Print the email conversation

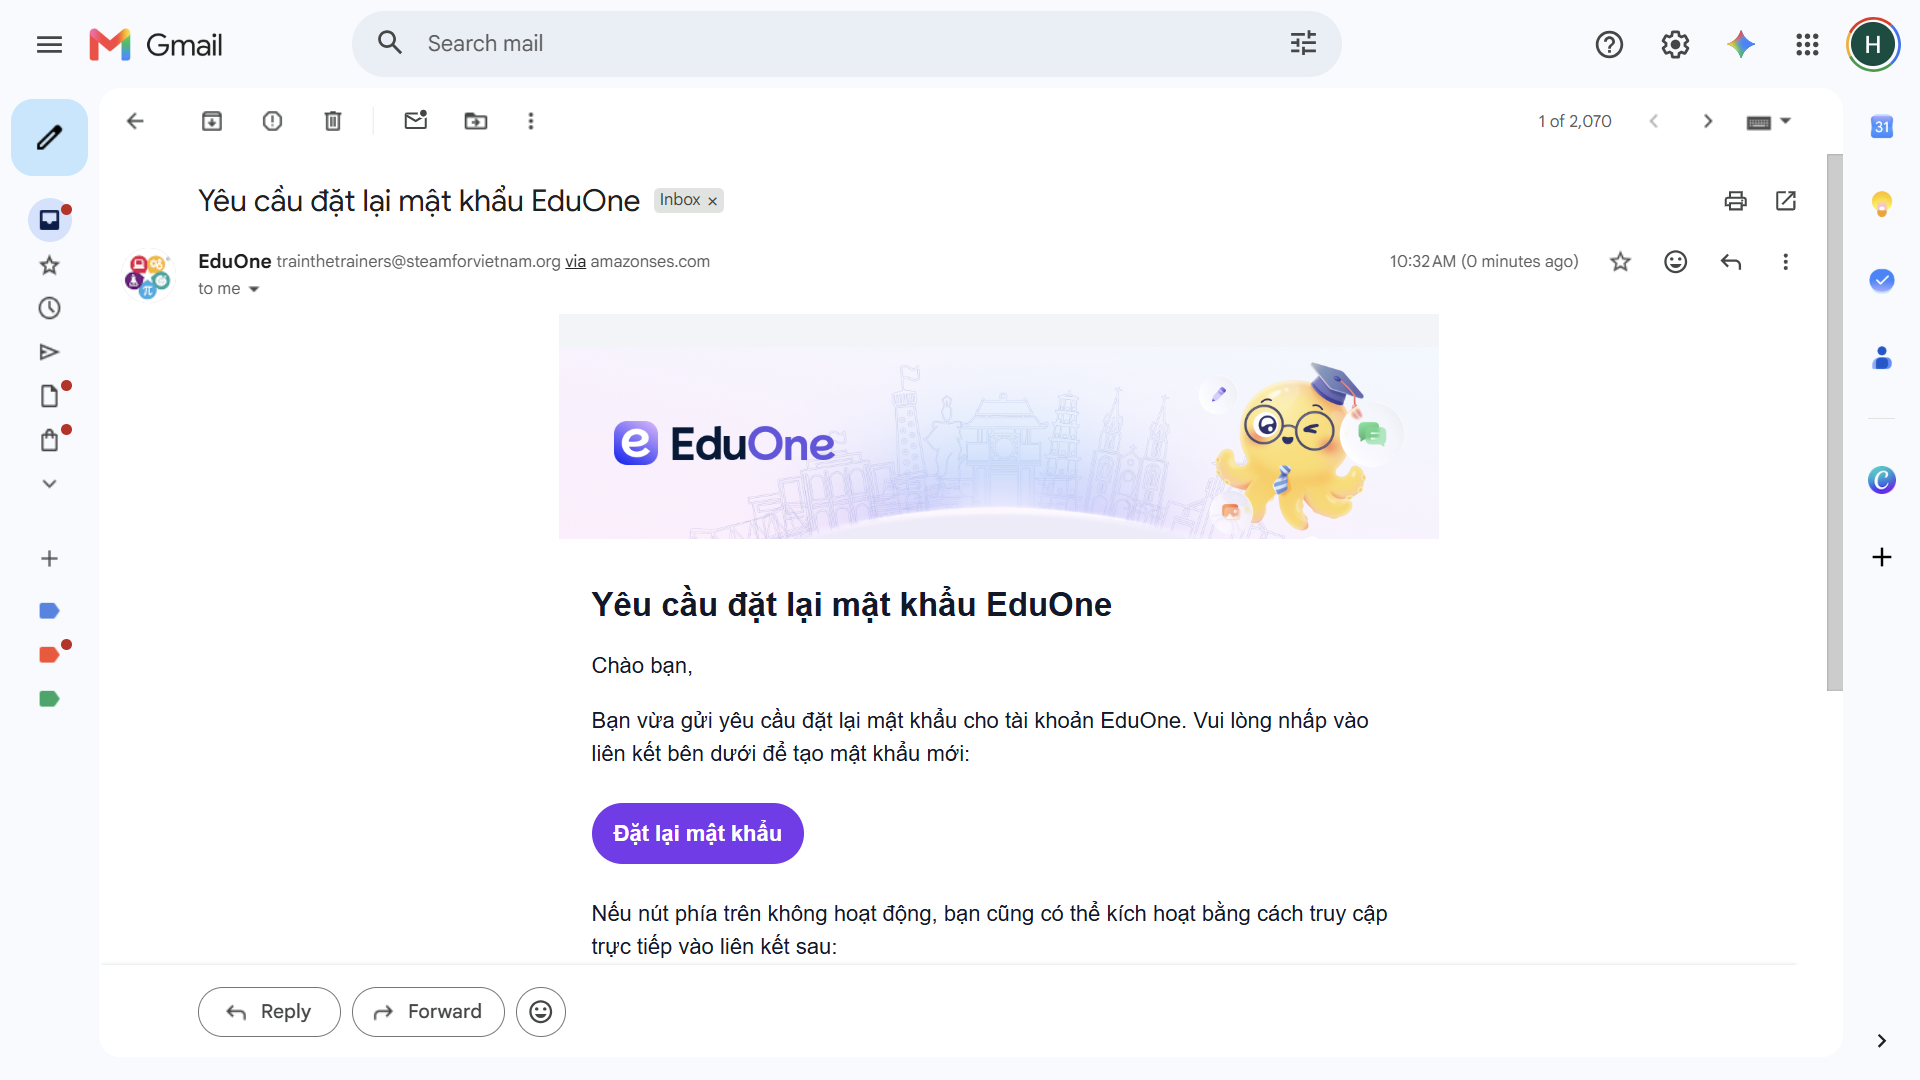(x=1736, y=201)
